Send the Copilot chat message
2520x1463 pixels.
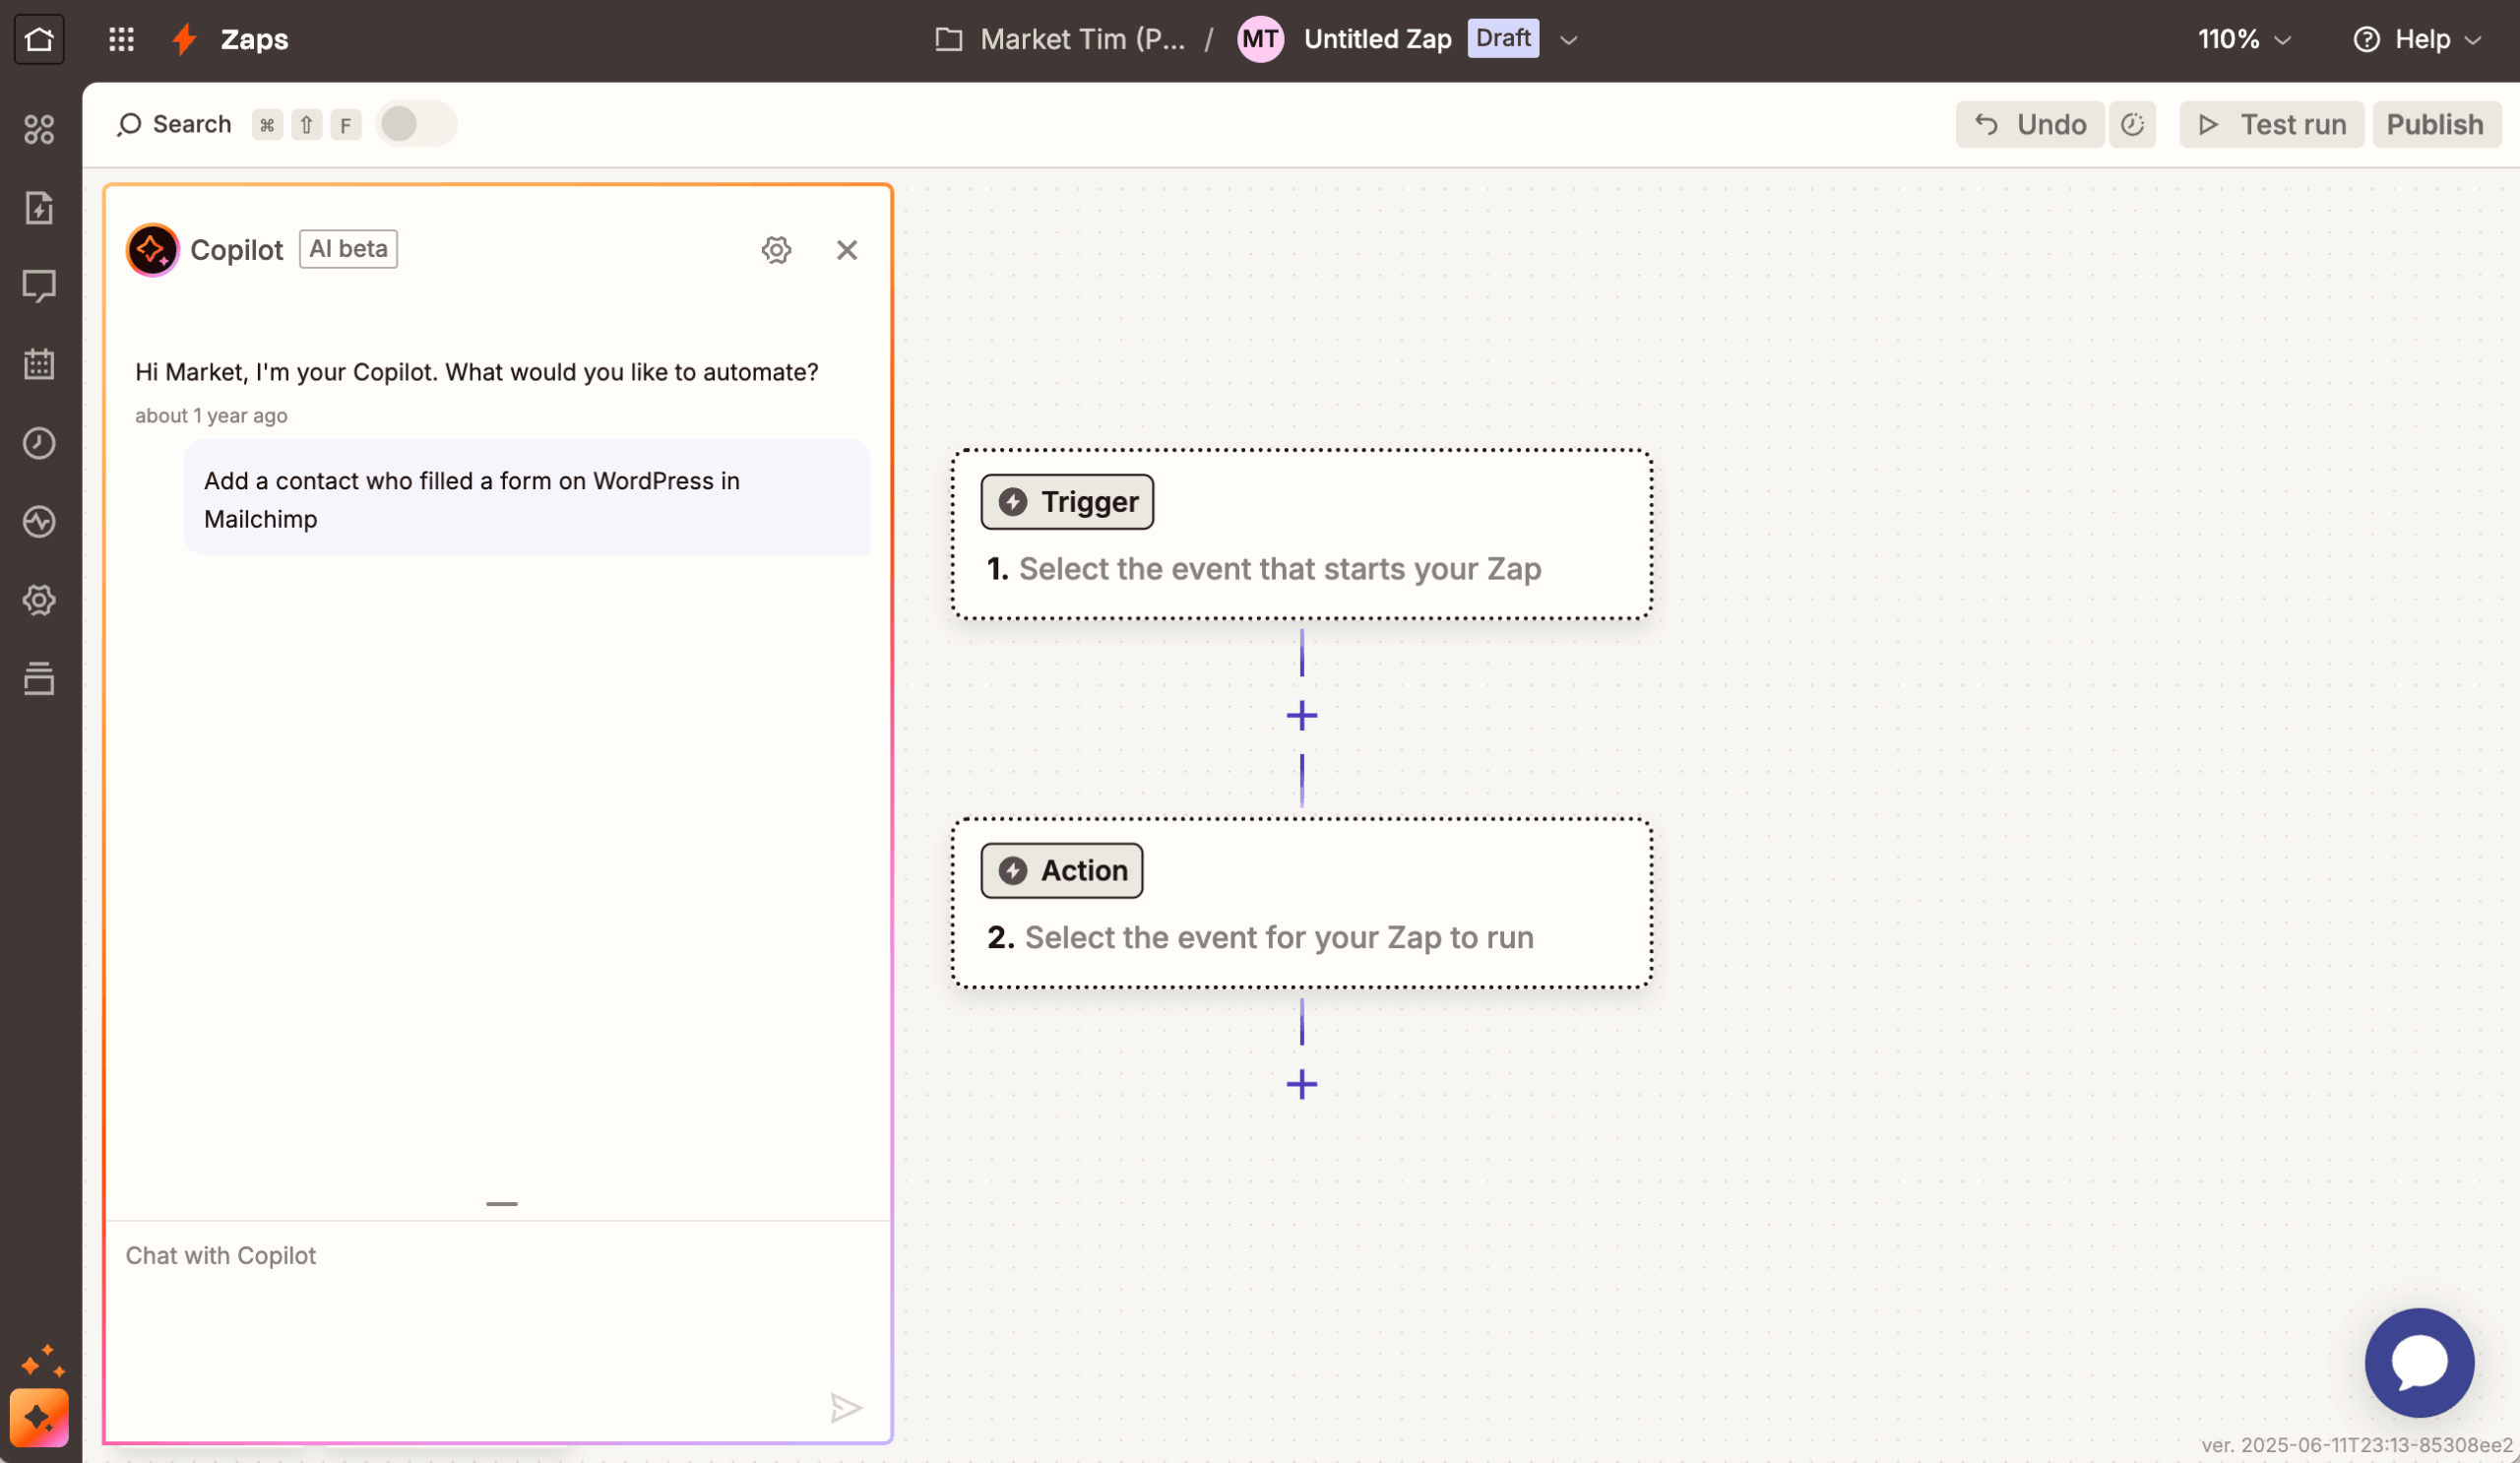(846, 1408)
